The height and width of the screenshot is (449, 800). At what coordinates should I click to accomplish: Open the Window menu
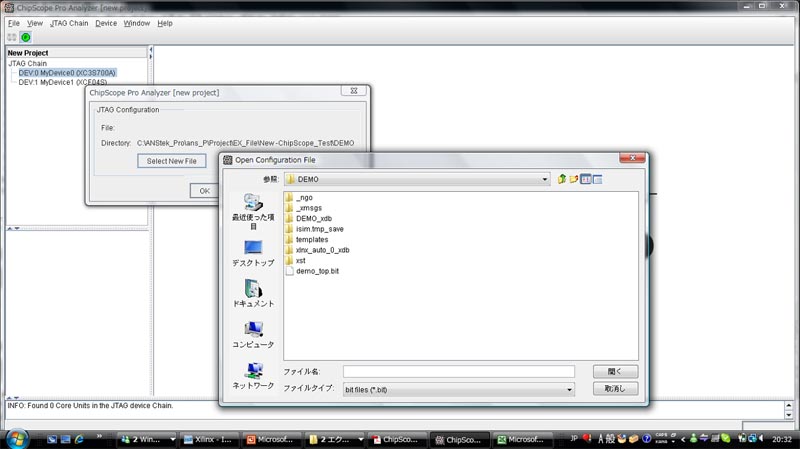[137, 23]
